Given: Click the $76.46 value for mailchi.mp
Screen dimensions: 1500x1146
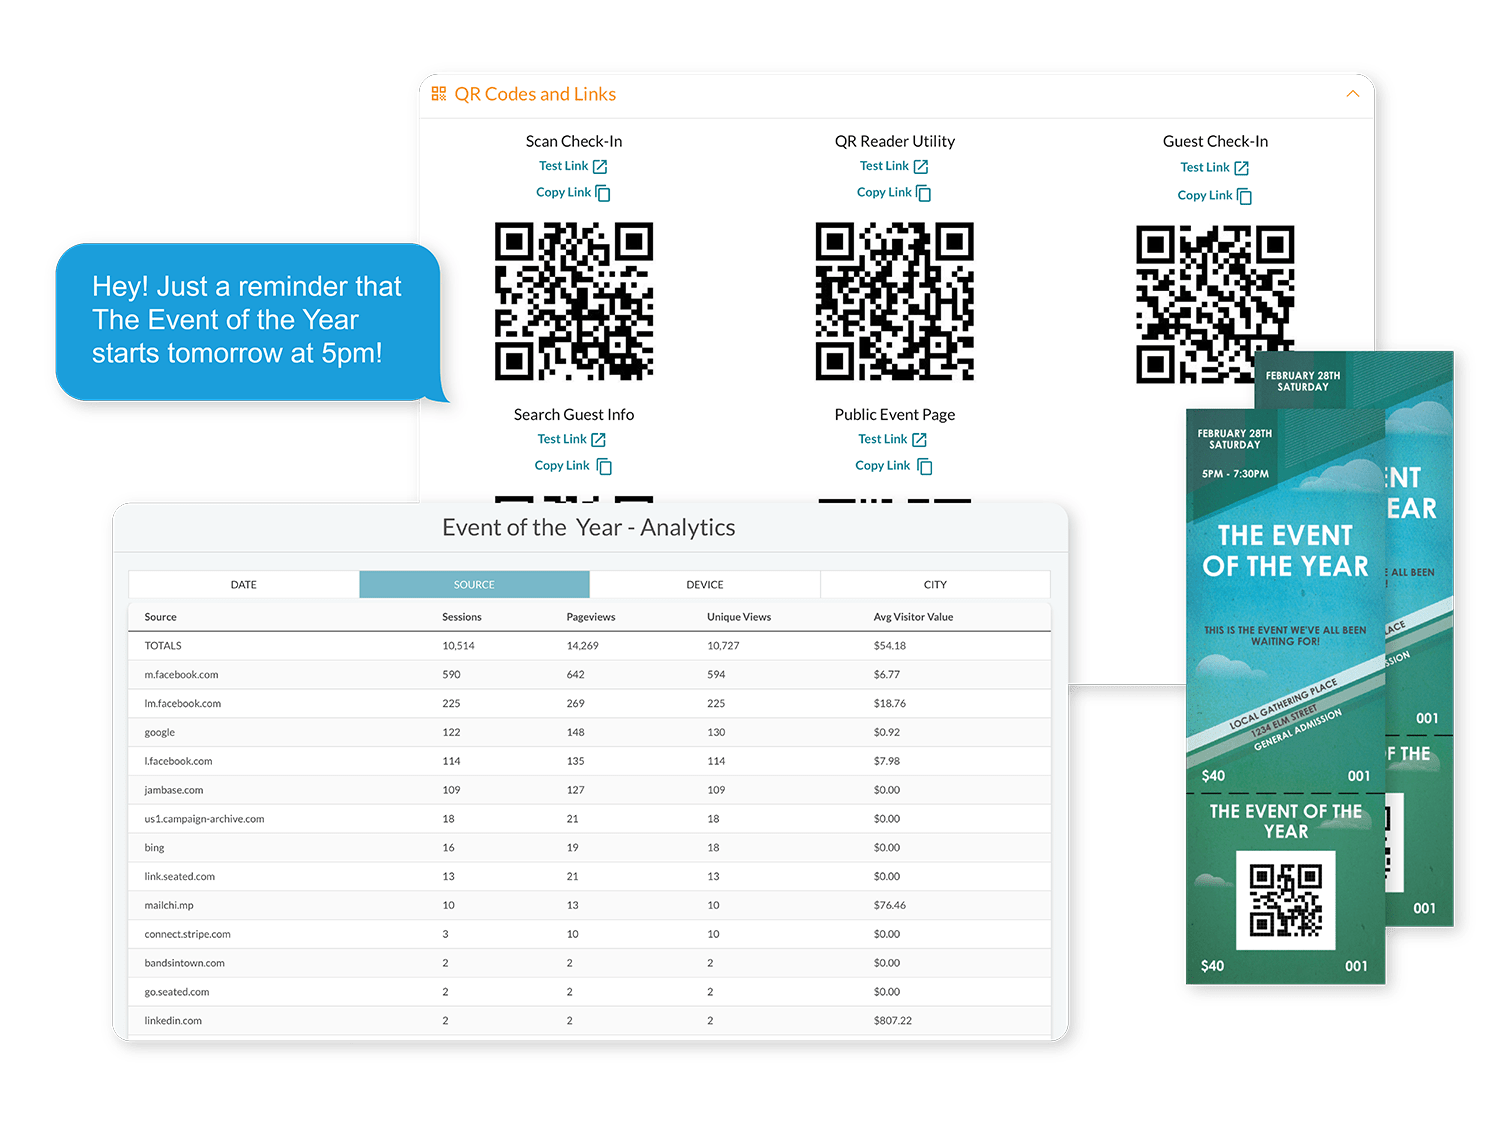Looking at the screenshot, I should point(890,906).
